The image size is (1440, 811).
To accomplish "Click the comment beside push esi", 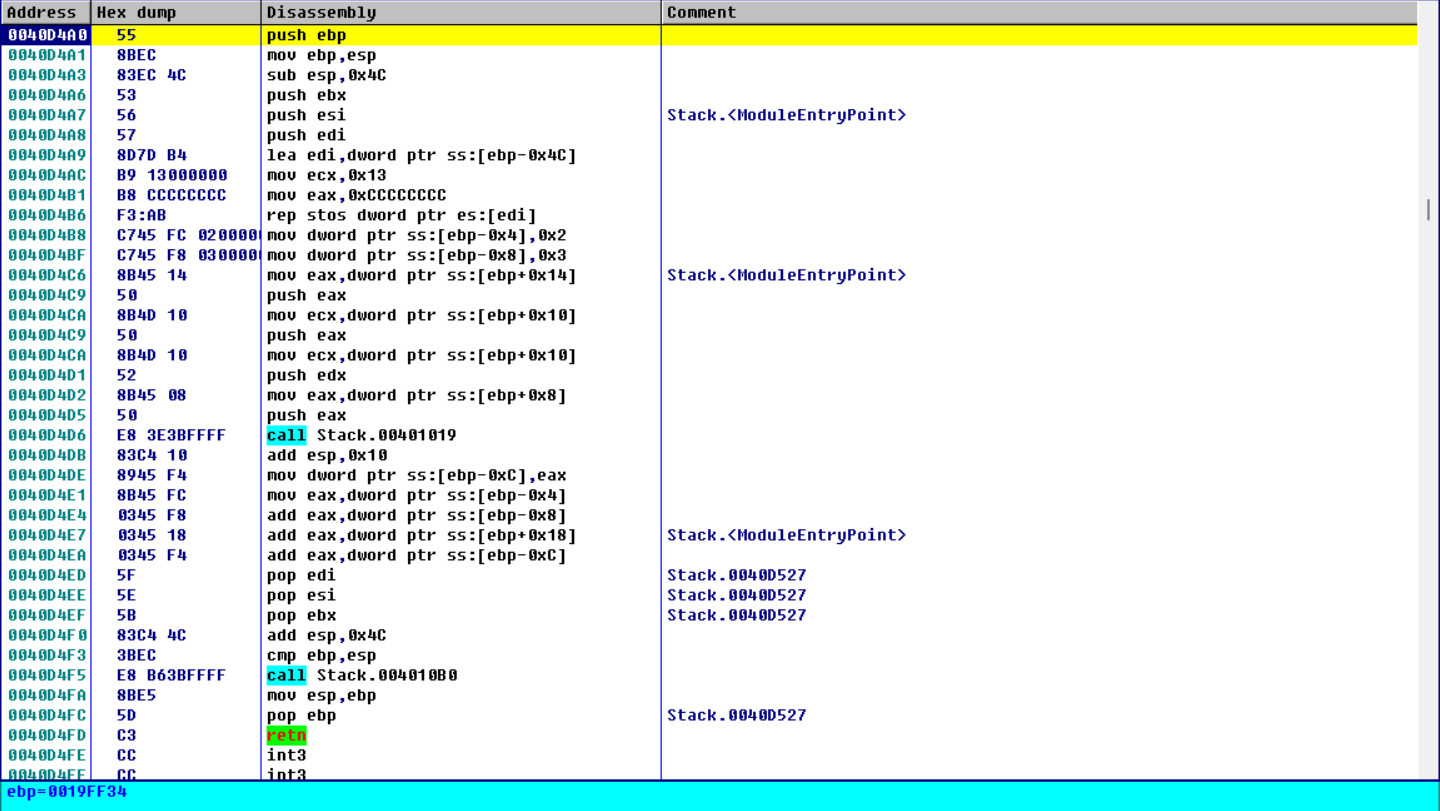I will [x=786, y=115].
